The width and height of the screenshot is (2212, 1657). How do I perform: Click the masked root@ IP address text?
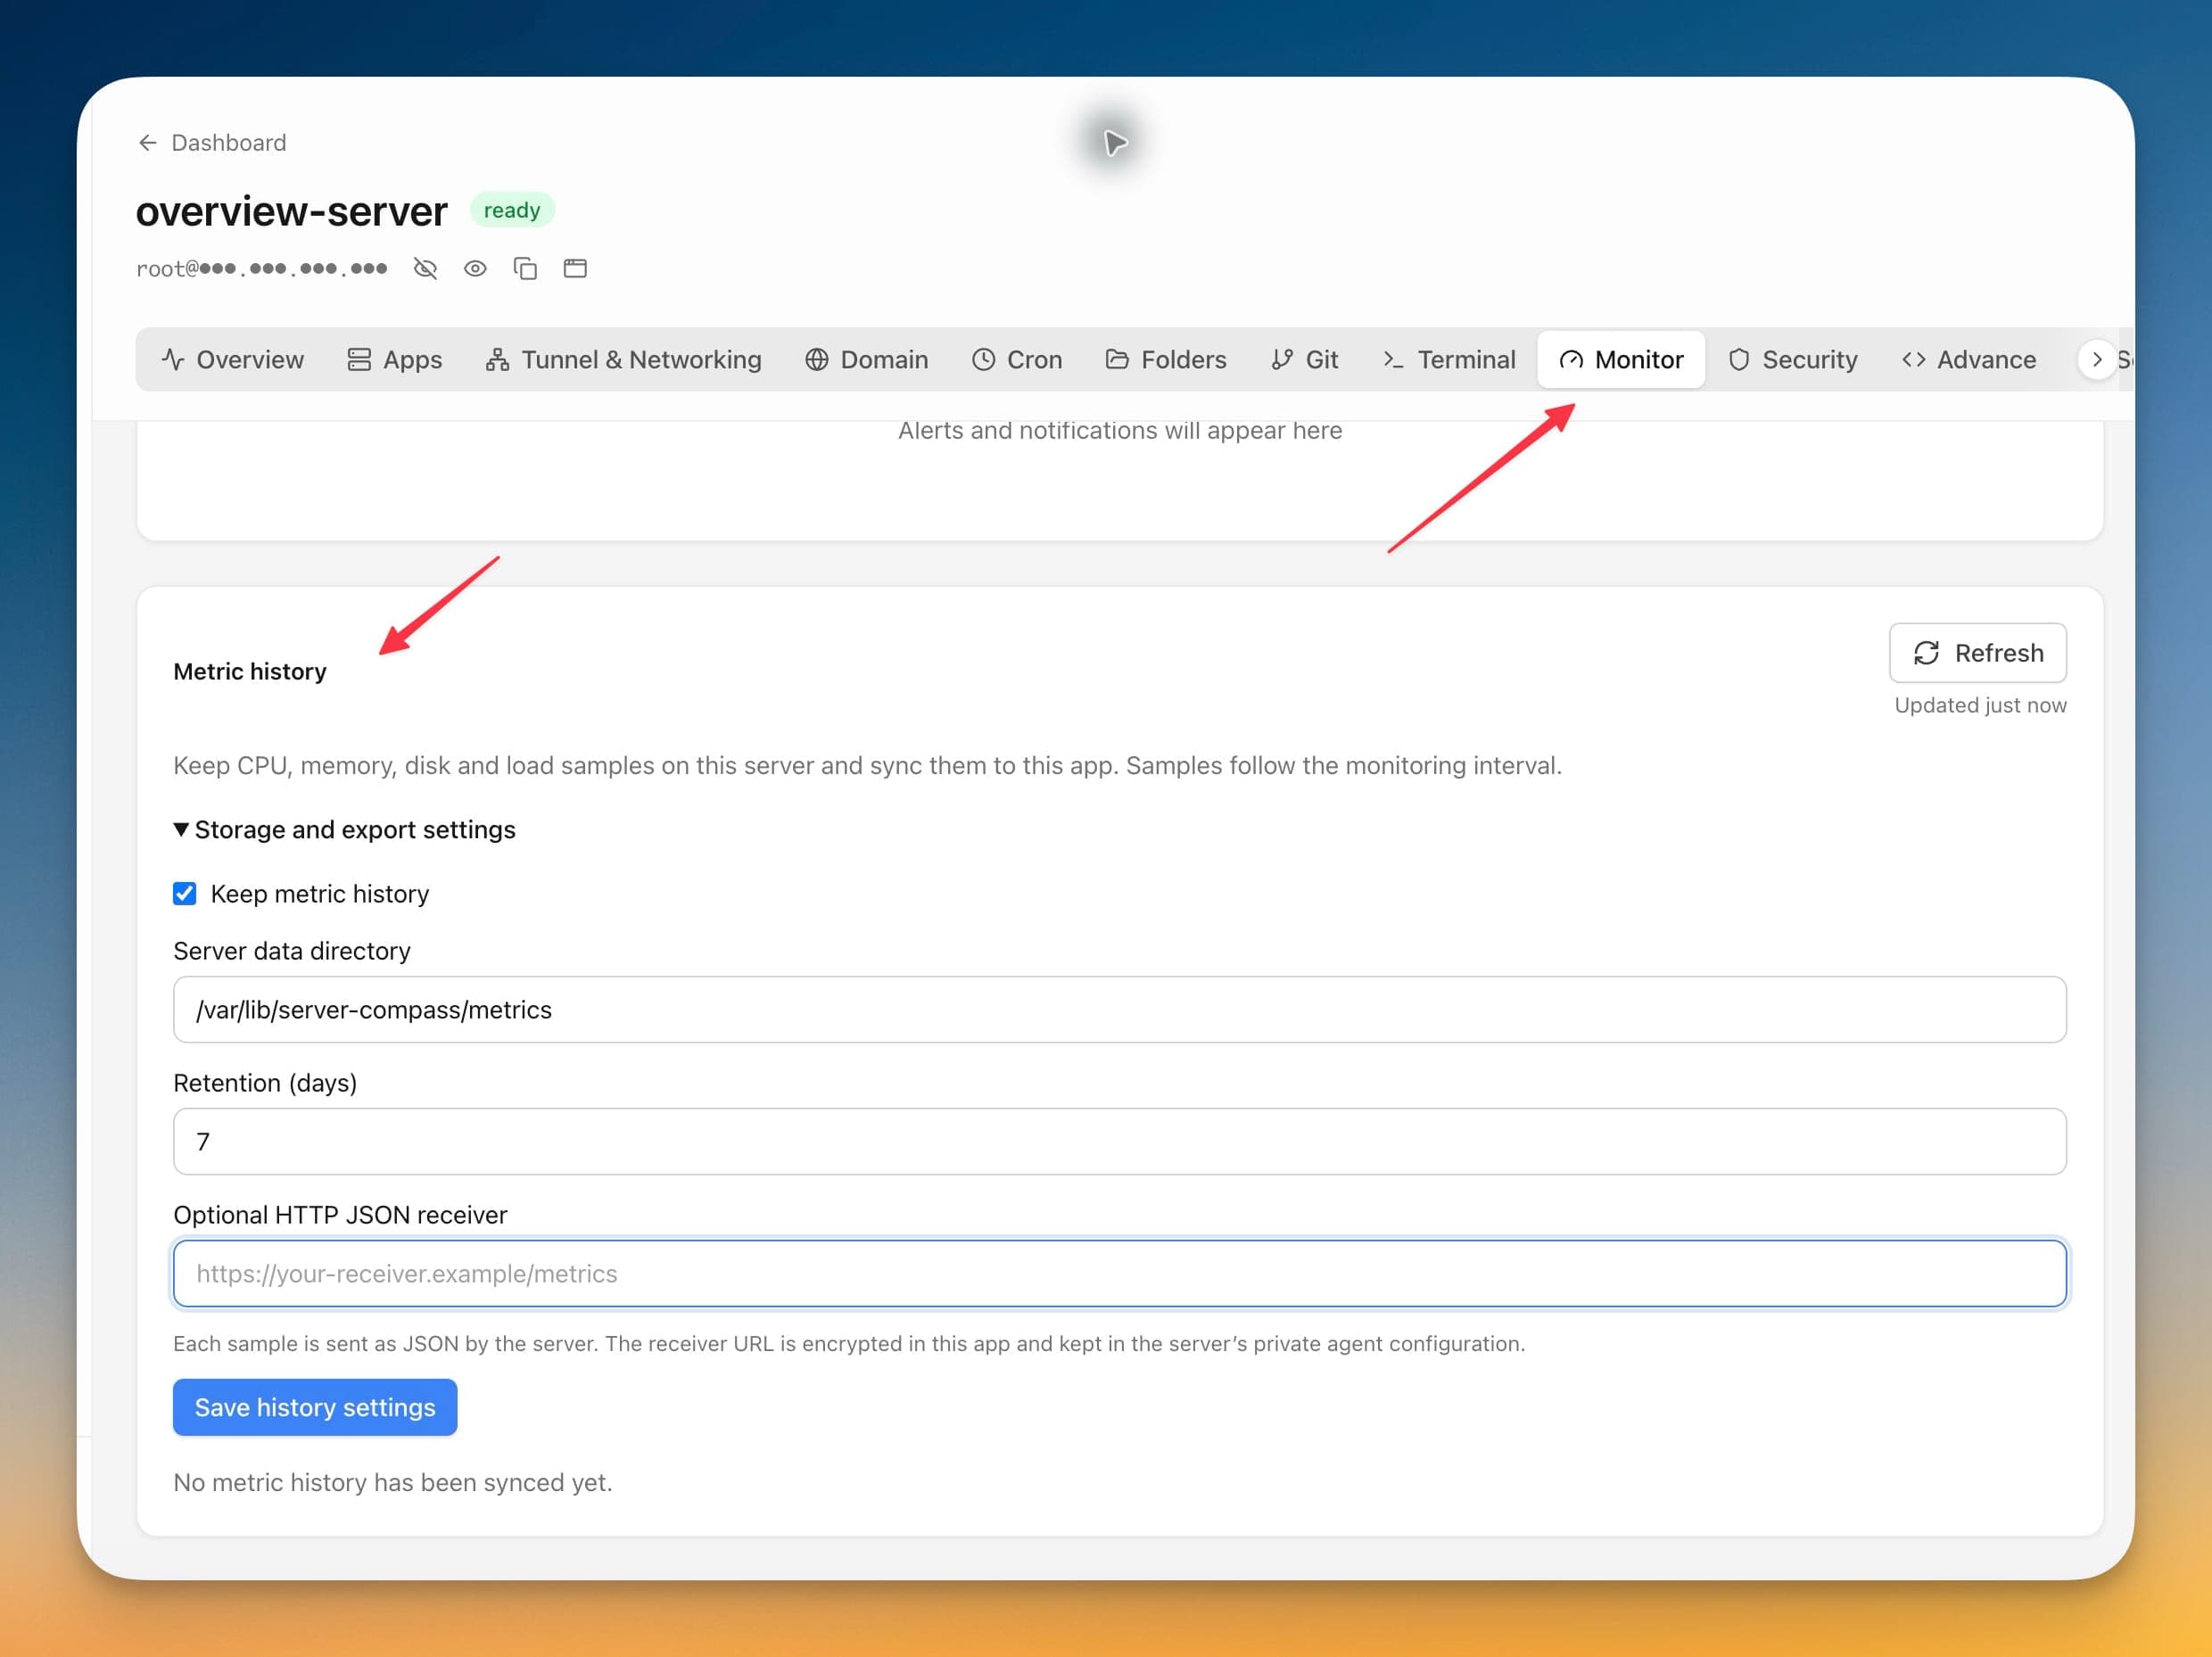pyautogui.click(x=262, y=268)
